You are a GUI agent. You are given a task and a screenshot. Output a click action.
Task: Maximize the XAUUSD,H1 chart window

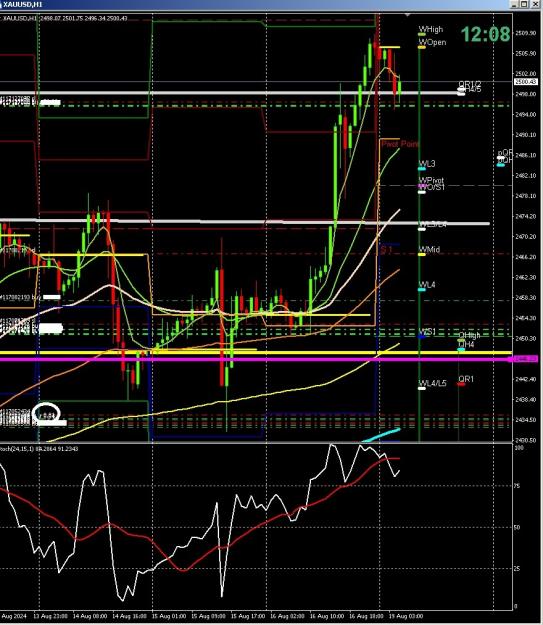[x=524, y=4]
